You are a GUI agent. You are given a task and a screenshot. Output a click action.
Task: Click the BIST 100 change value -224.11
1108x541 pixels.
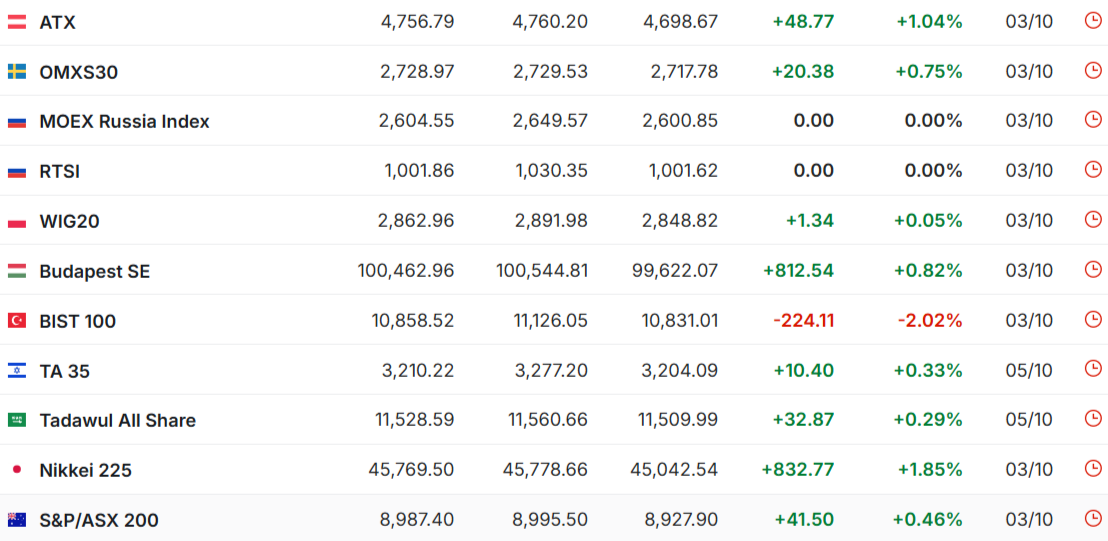click(803, 321)
